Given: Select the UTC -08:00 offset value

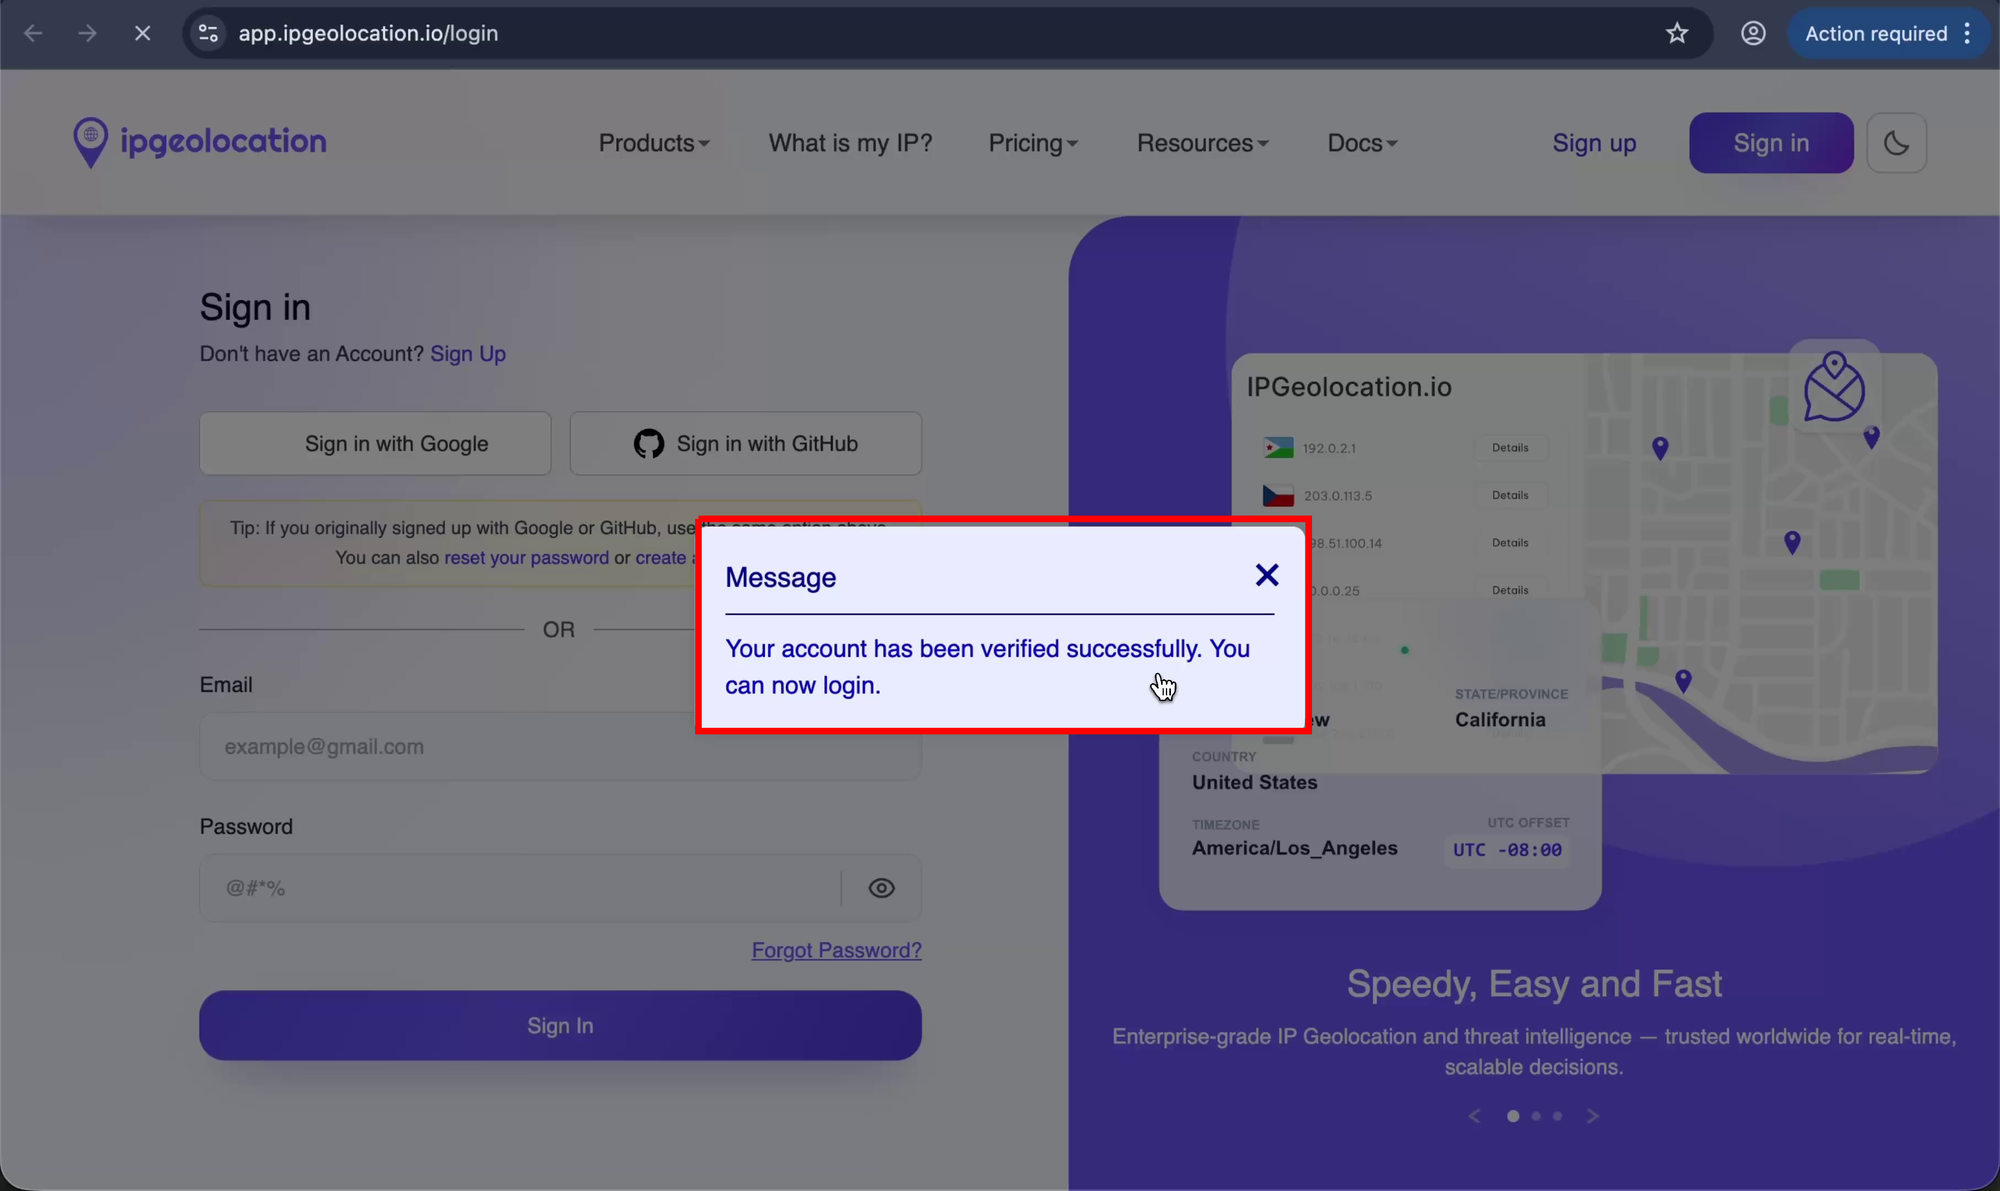Looking at the screenshot, I should (x=1507, y=850).
